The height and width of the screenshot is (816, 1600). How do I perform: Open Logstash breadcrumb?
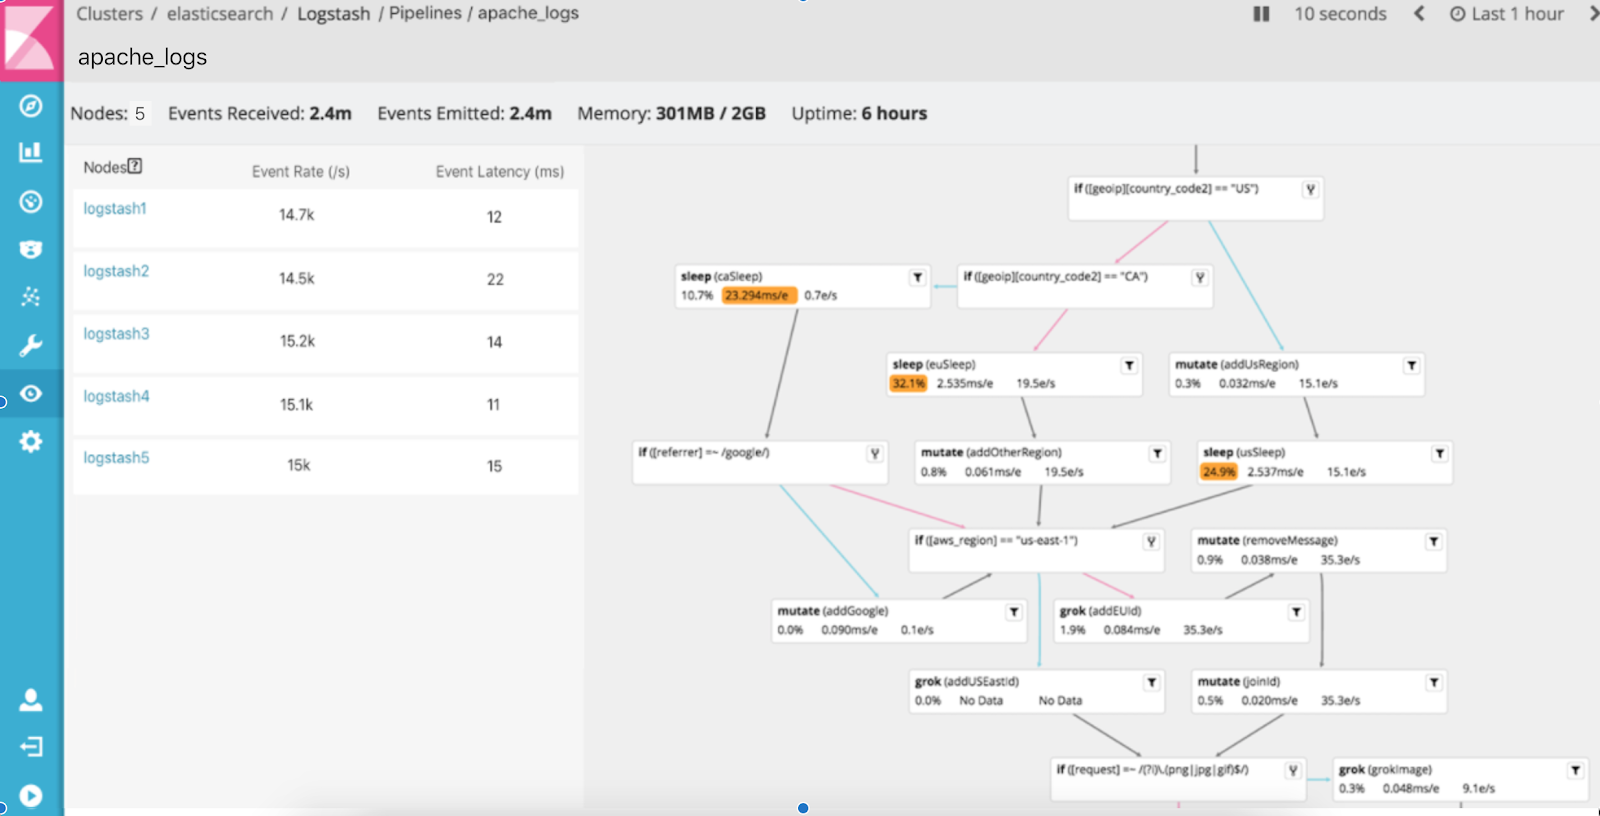[x=334, y=14]
